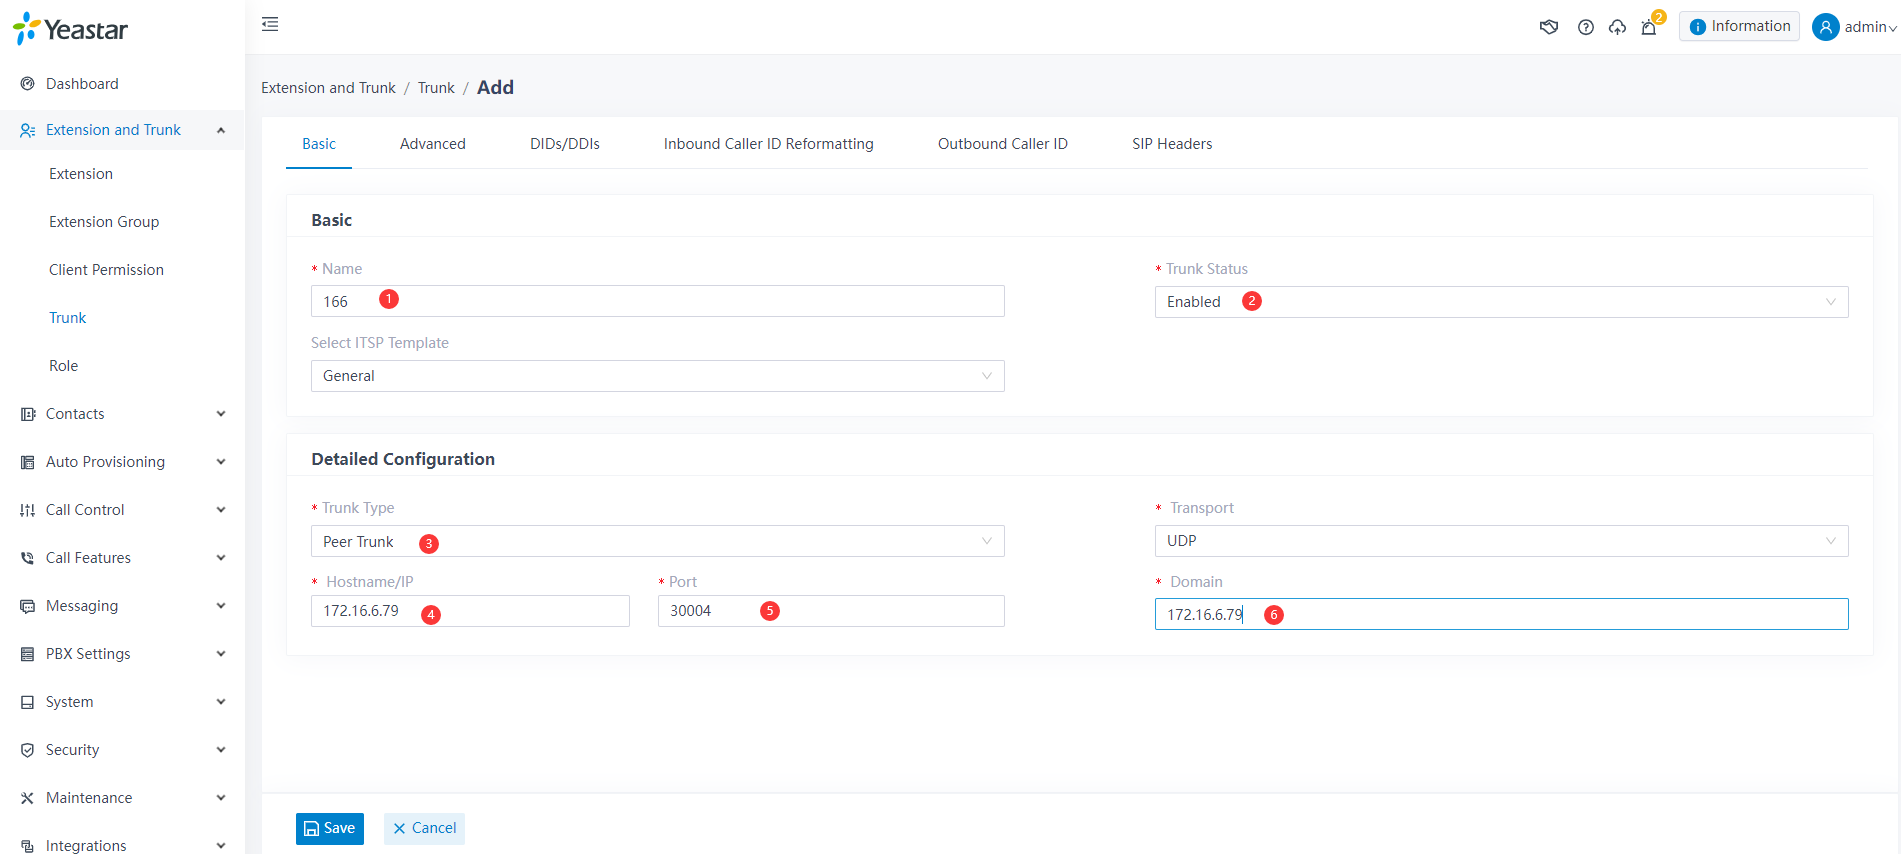Click the admin user avatar
Image resolution: width=1901 pixels, height=854 pixels.
pos(1826,27)
